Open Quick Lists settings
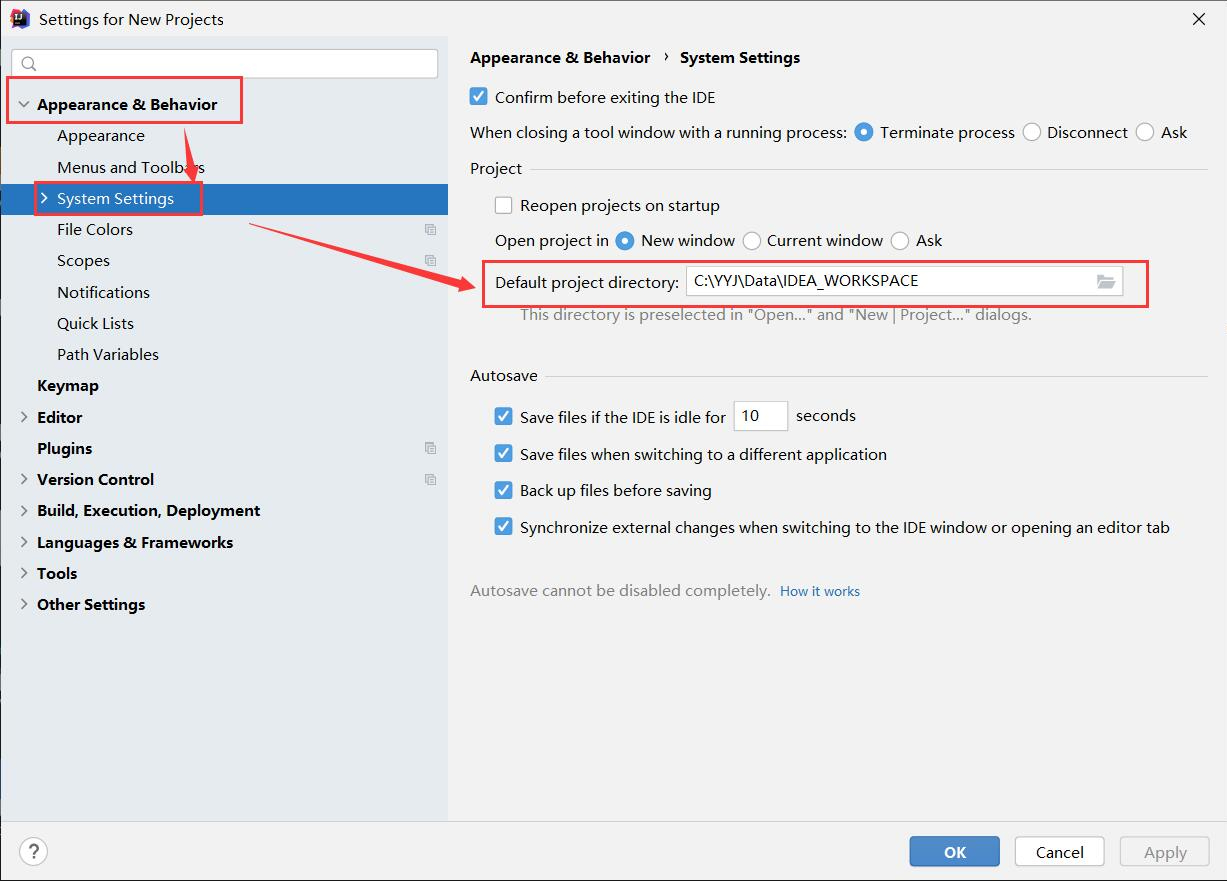1227x881 pixels. [95, 323]
